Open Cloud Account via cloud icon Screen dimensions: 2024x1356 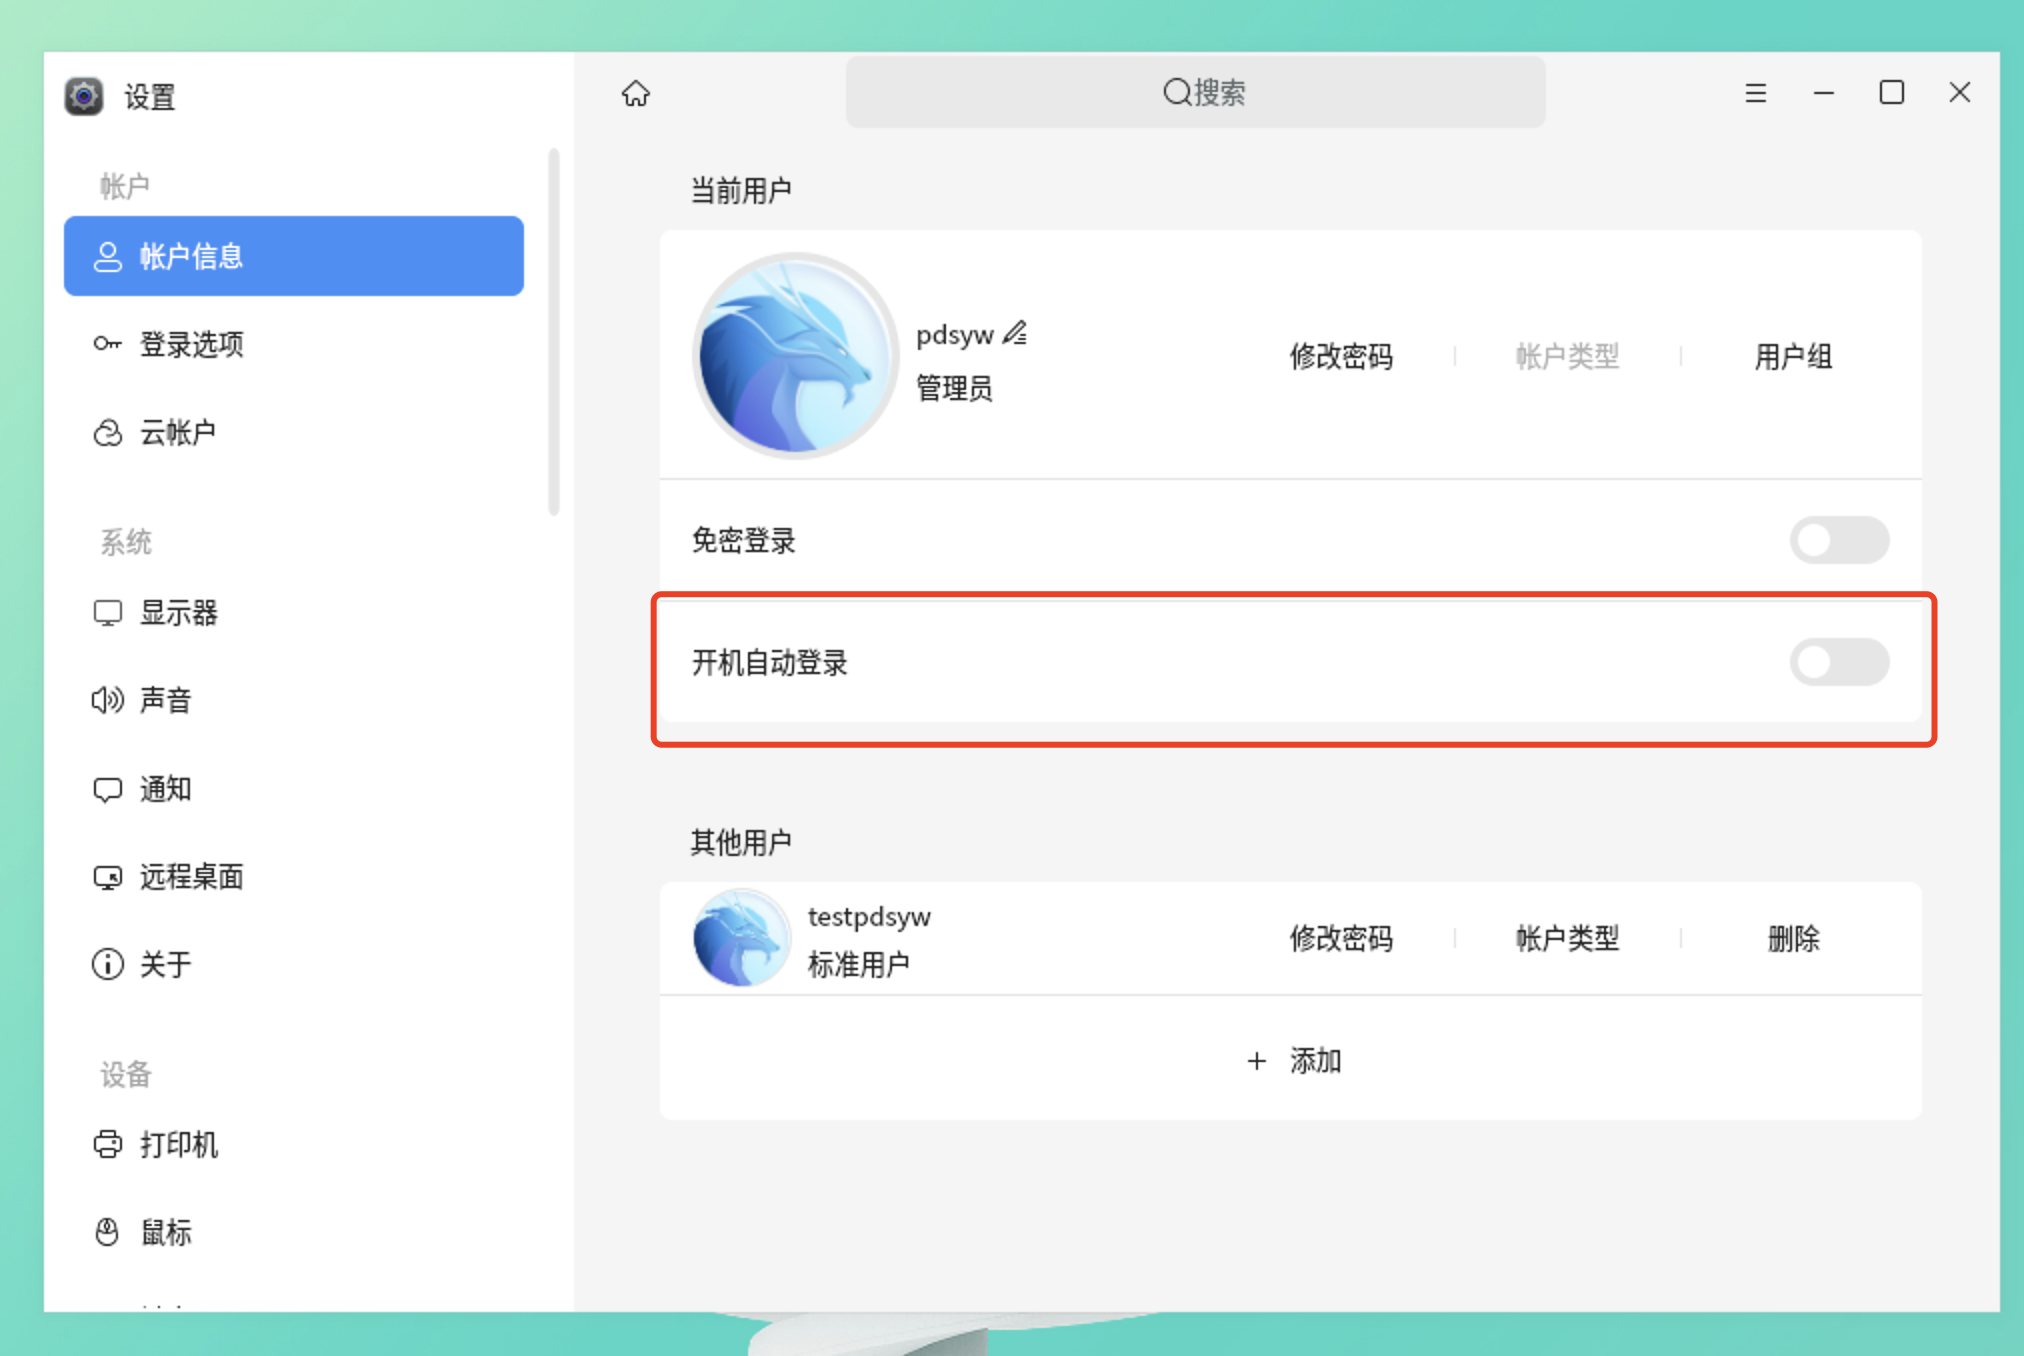click(107, 433)
